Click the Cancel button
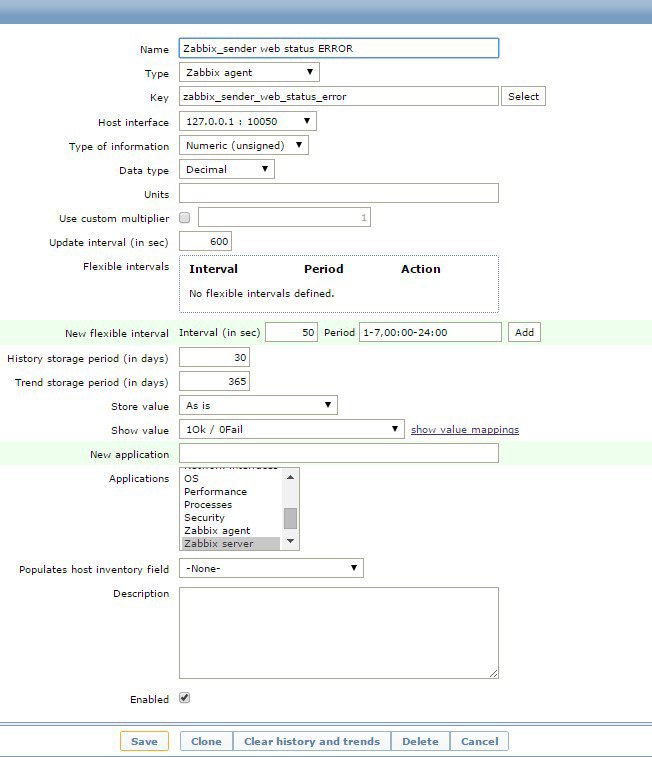Viewport: 652px width, 757px height. point(479,742)
